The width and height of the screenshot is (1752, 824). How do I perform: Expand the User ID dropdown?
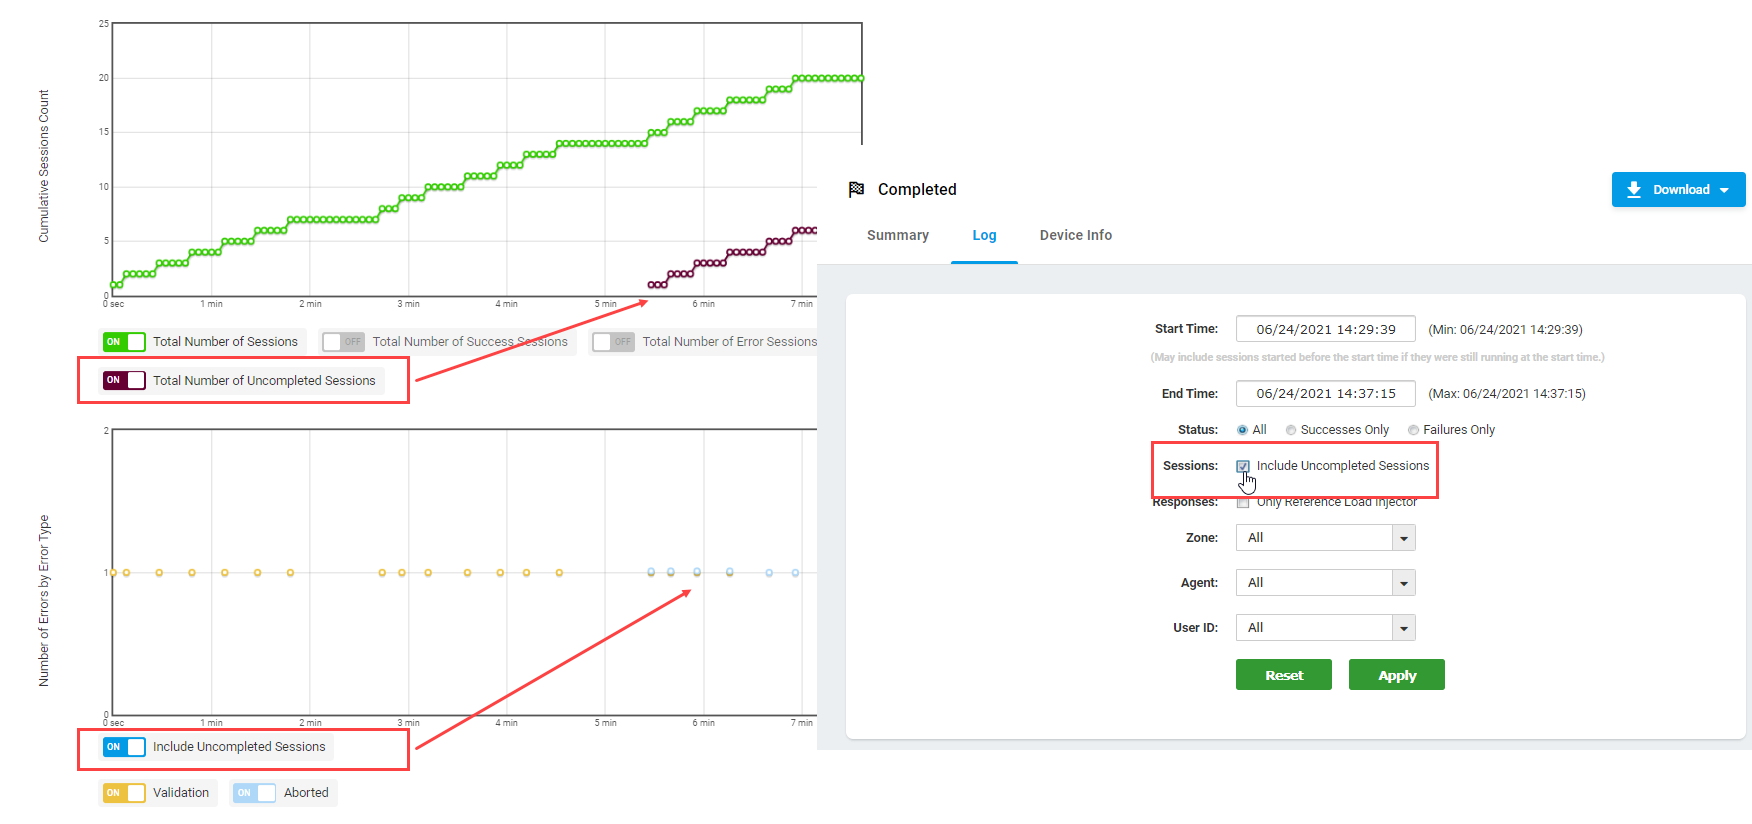[x=1404, y=628]
